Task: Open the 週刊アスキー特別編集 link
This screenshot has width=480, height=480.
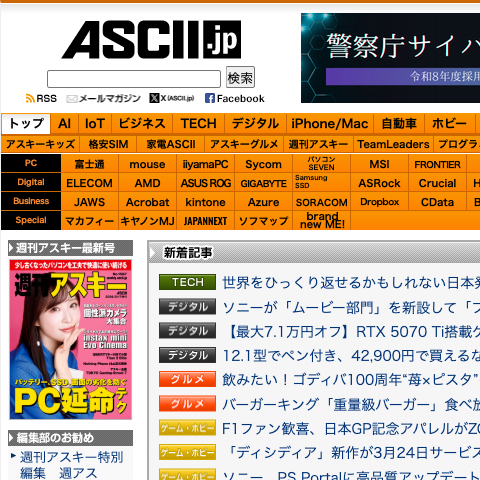Action: pos(71,465)
